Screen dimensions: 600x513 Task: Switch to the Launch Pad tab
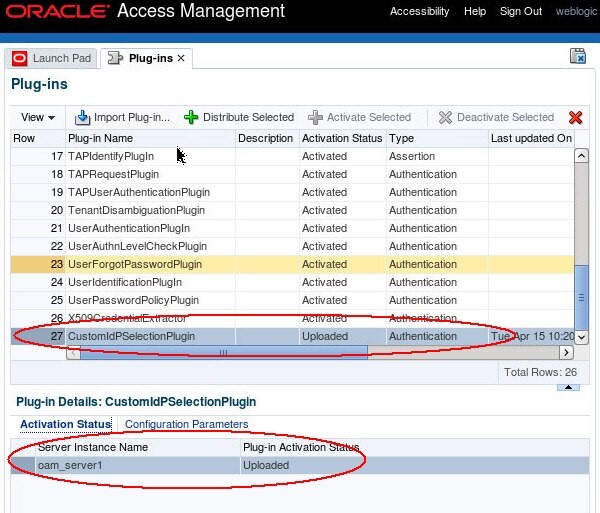coord(51,59)
